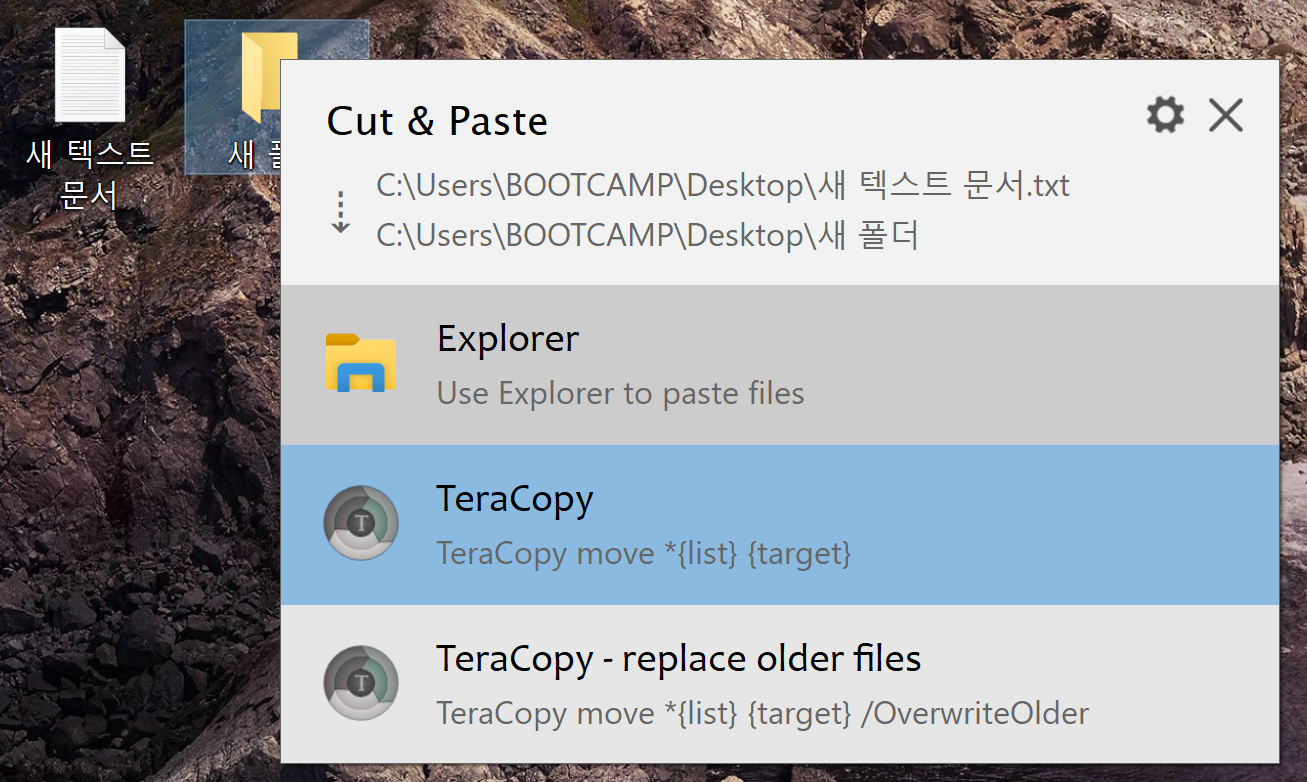Screen dimensions: 1307x782
Task: Click the icon beside 'replace older files'
Action: click(x=361, y=683)
